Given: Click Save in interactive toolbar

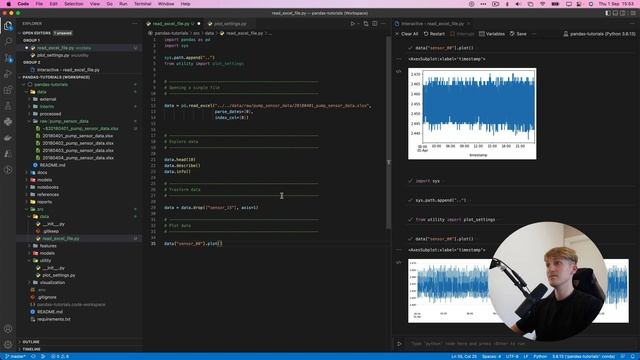Looking at the screenshot, I should tap(518, 34).
